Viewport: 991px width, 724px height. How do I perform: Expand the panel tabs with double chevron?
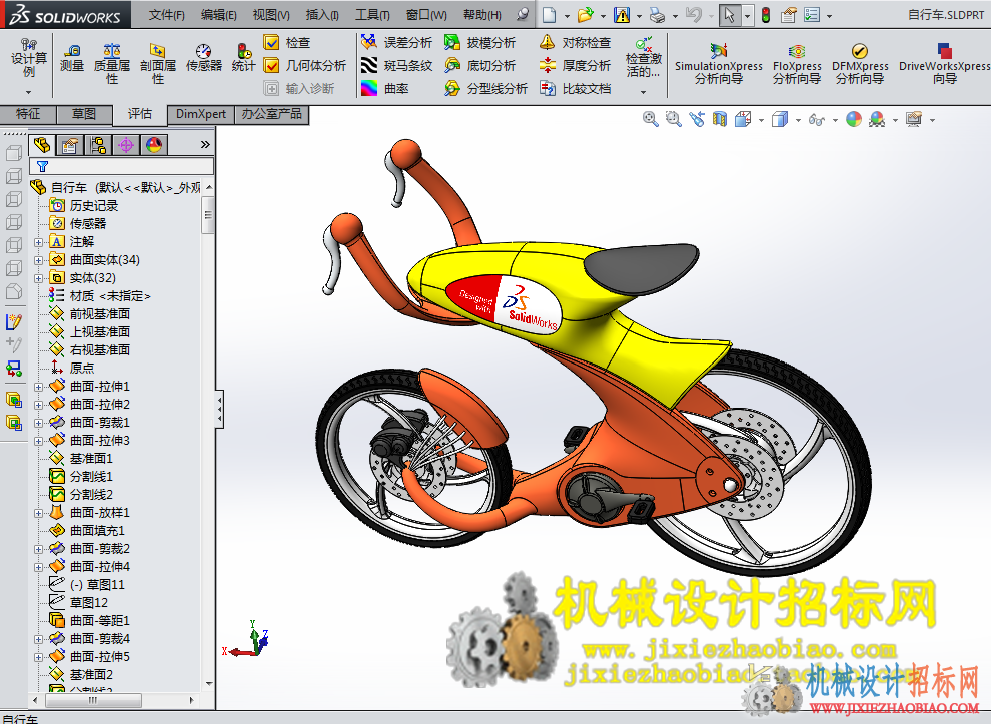tap(205, 145)
